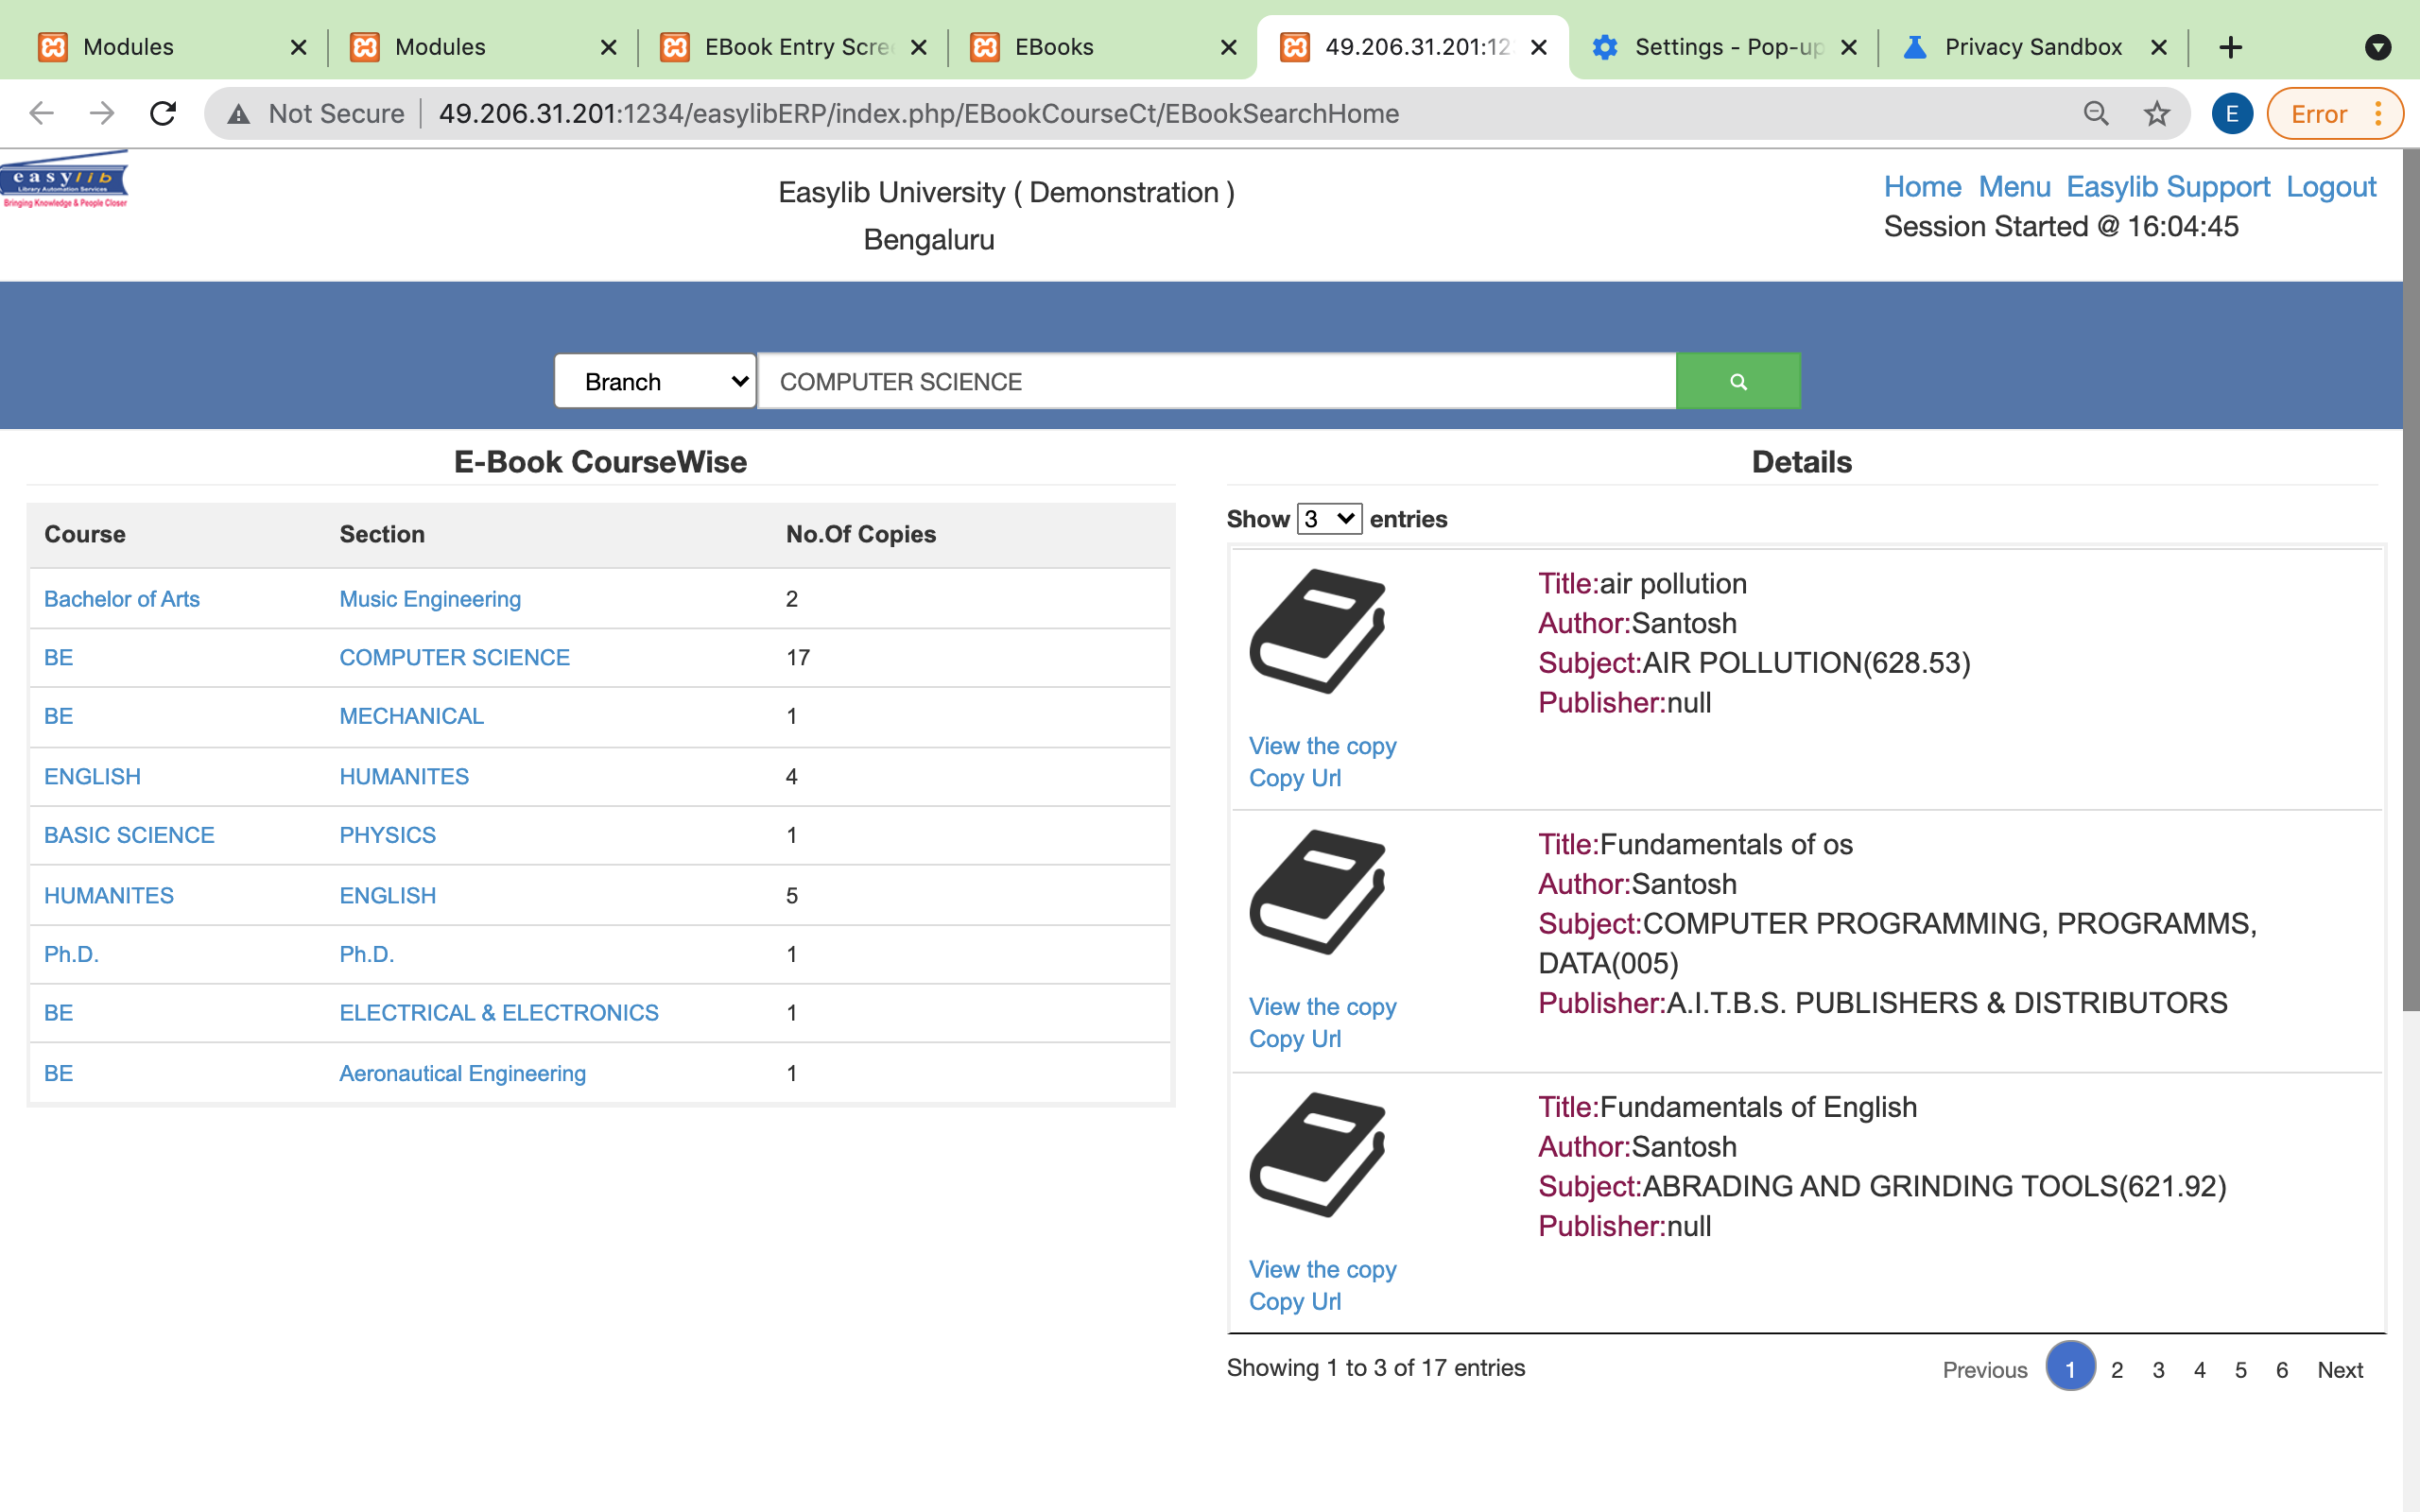Image resolution: width=2420 pixels, height=1512 pixels.
Task: Click the Logout link
Action: 2331,186
